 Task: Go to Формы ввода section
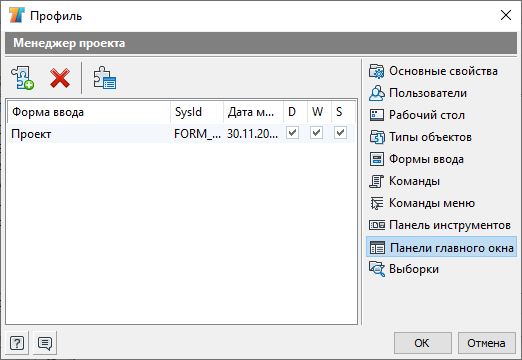click(416, 159)
